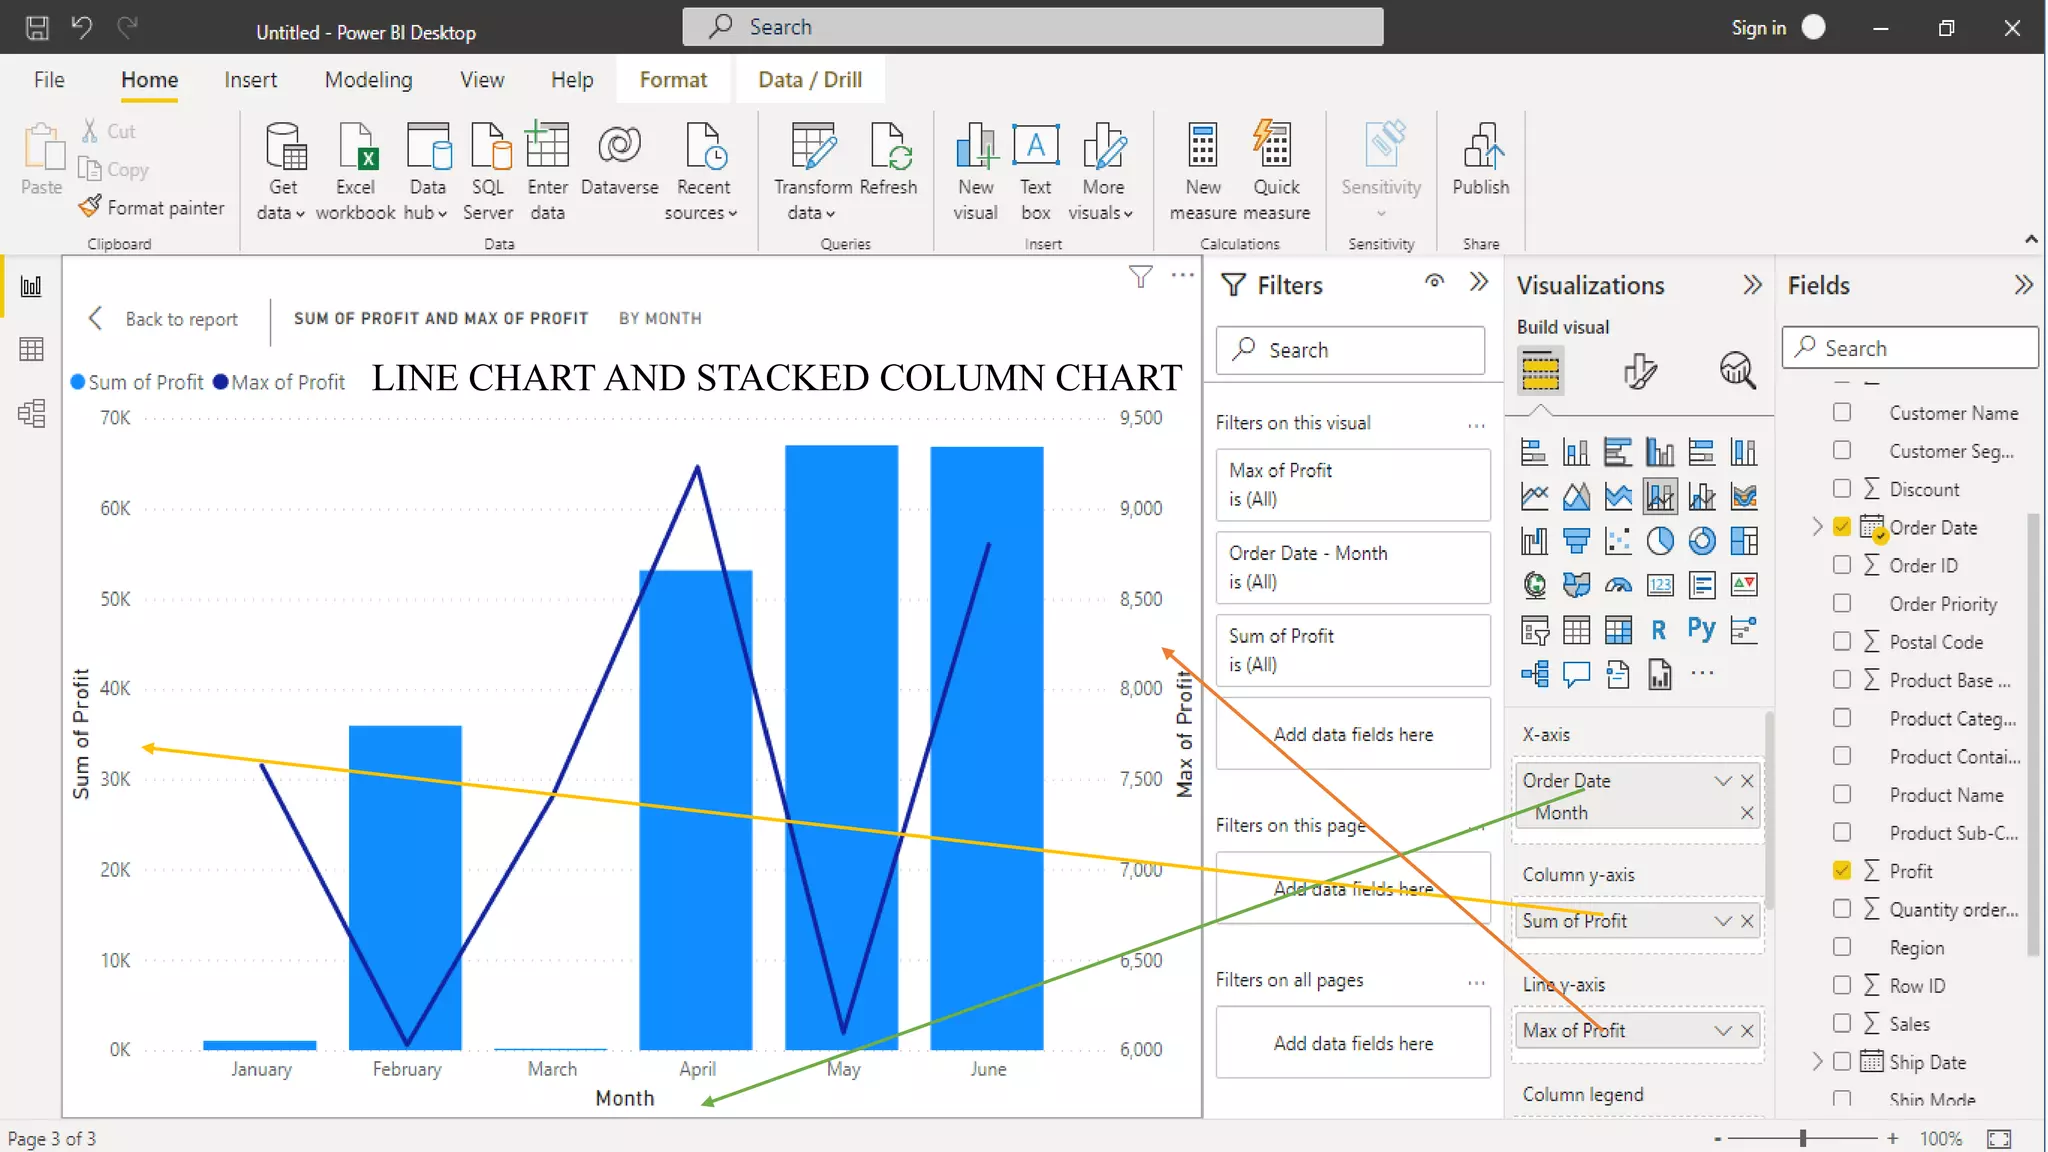Click the zoom slider handle
Image resolution: width=2048 pixels, height=1152 pixels.
click(1803, 1138)
